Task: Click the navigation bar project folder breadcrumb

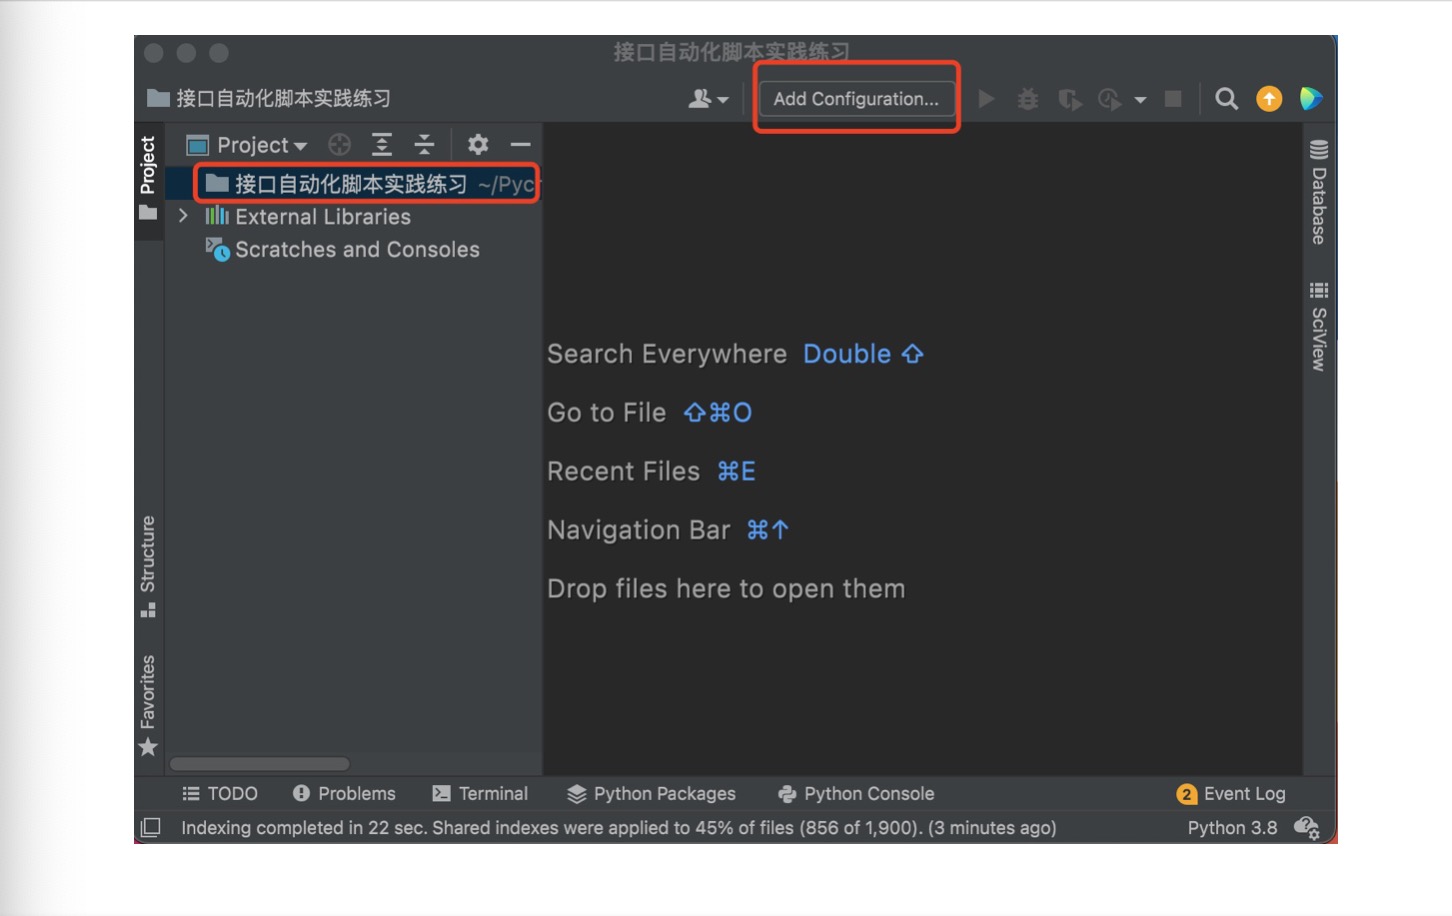Action: point(269,98)
